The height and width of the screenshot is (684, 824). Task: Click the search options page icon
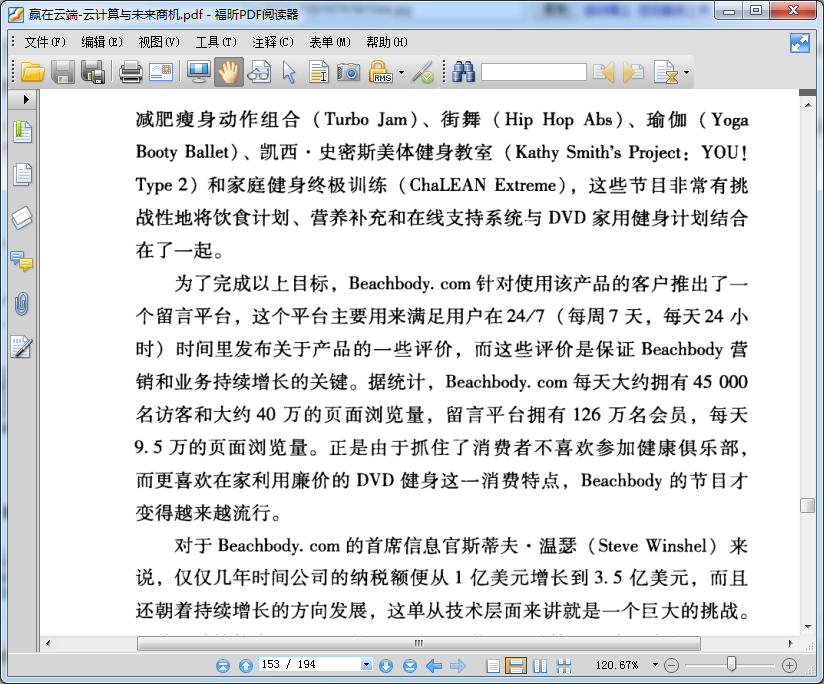[x=666, y=72]
